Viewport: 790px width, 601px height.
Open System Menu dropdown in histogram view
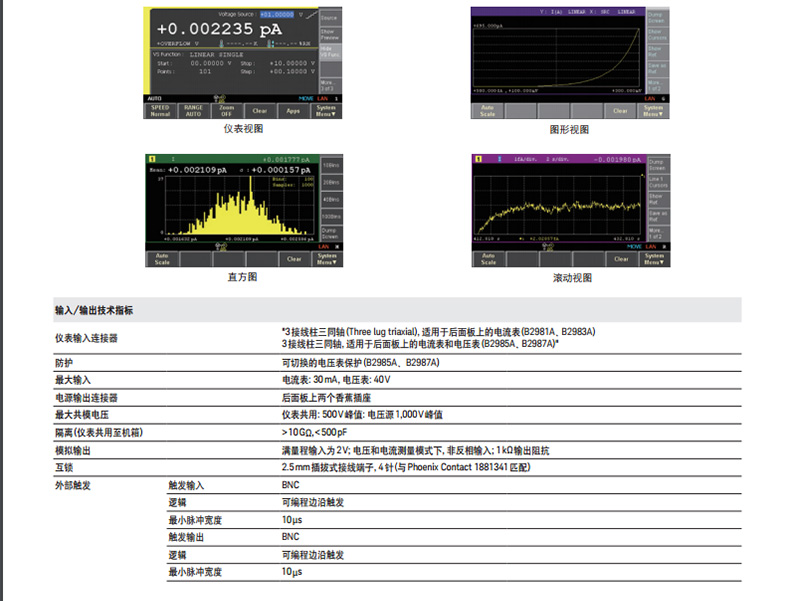point(326,258)
